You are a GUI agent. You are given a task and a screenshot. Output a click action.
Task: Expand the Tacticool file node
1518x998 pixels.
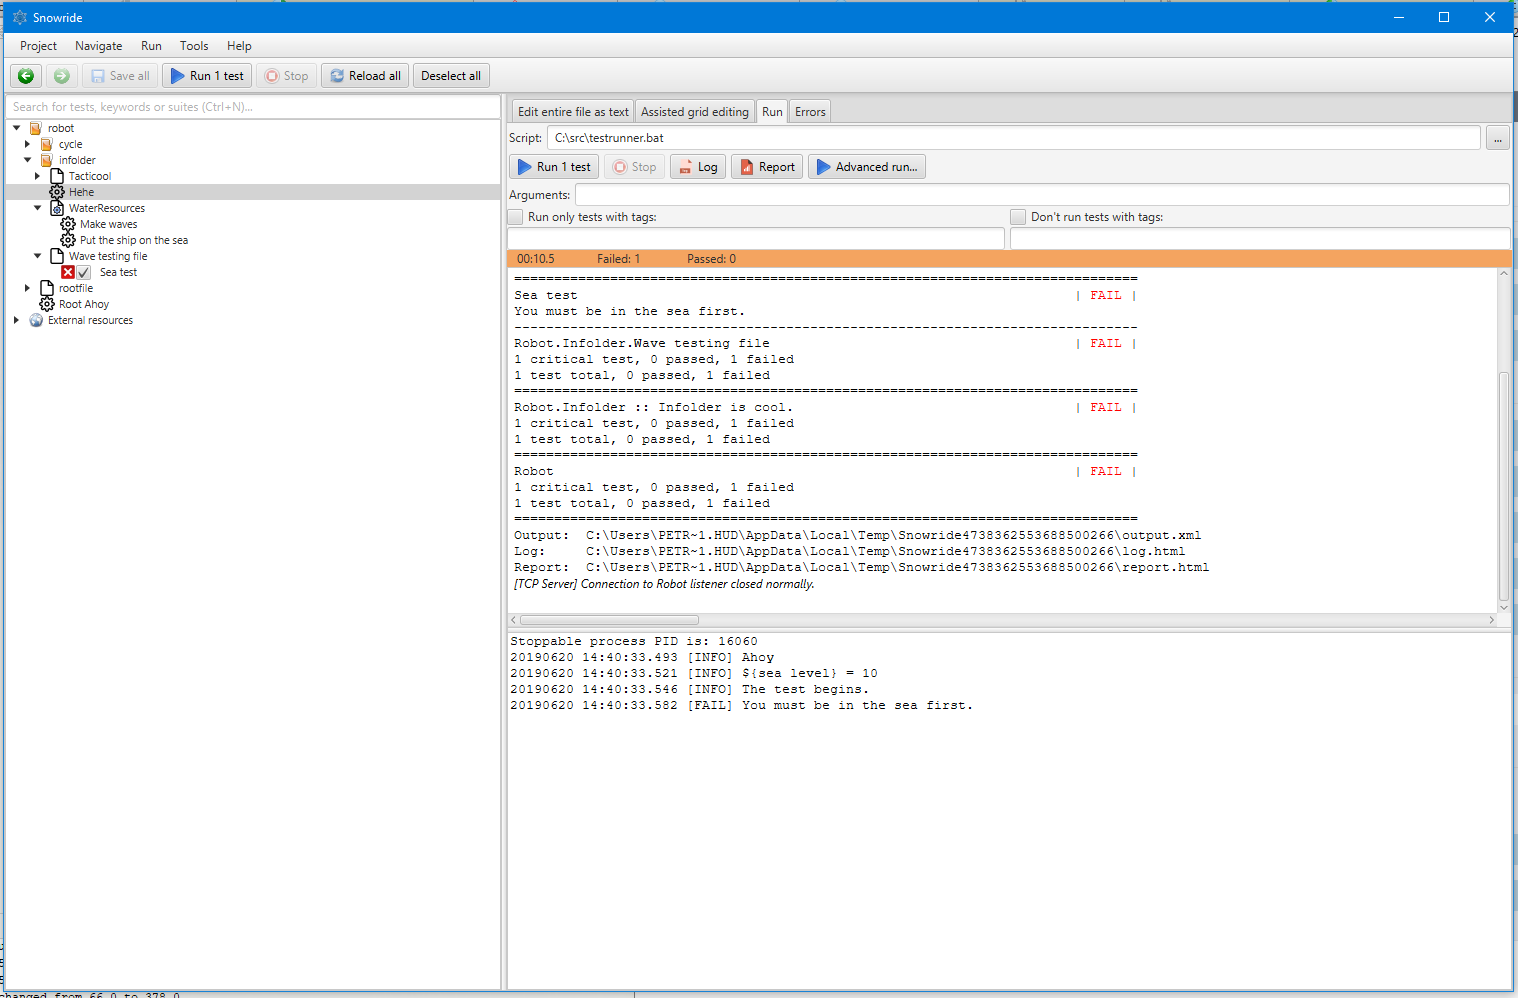point(38,176)
